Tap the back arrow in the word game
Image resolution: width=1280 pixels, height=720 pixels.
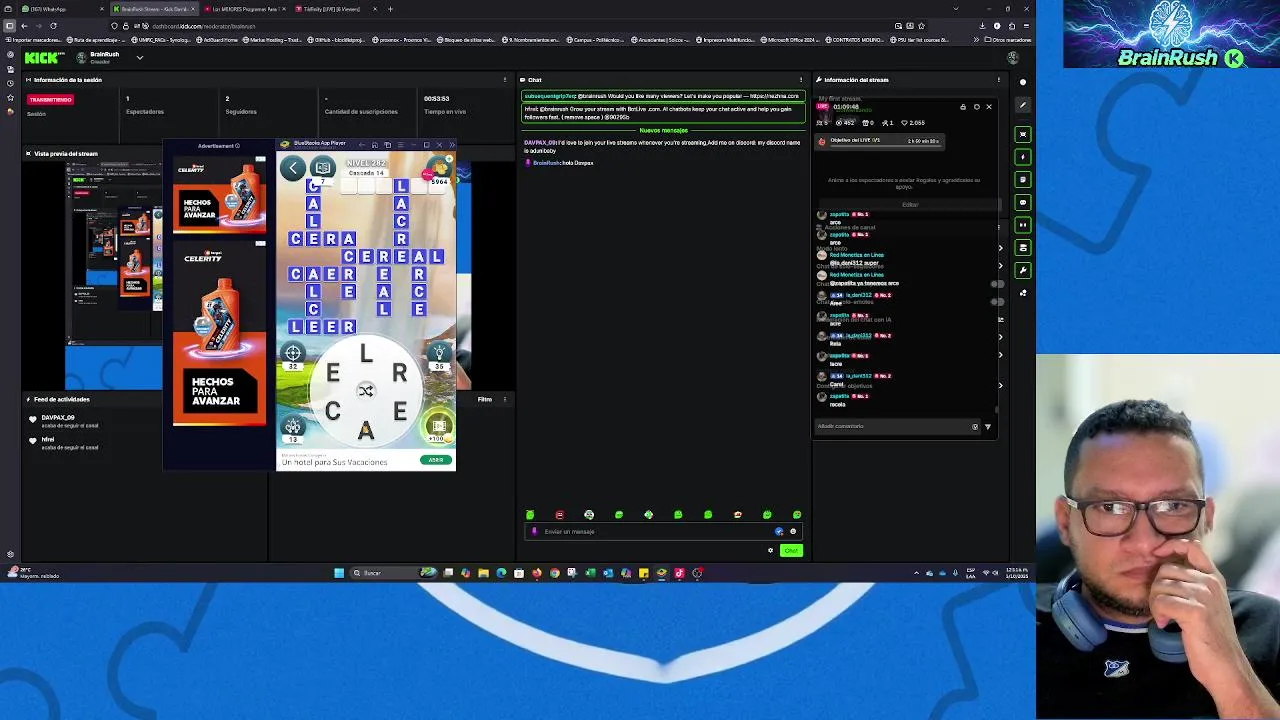coord(292,168)
